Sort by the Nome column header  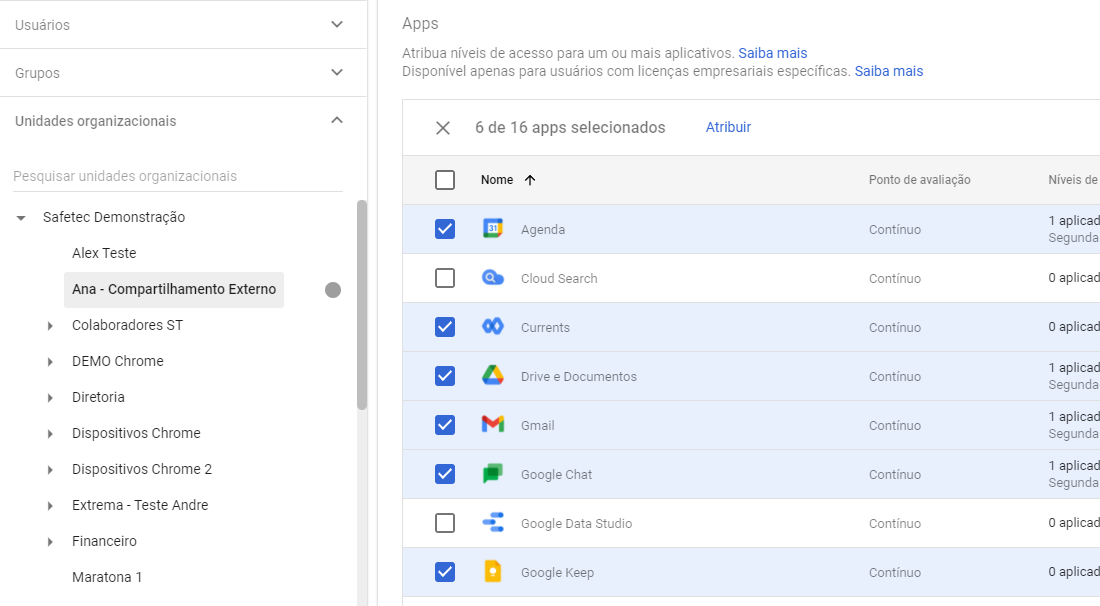(497, 180)
